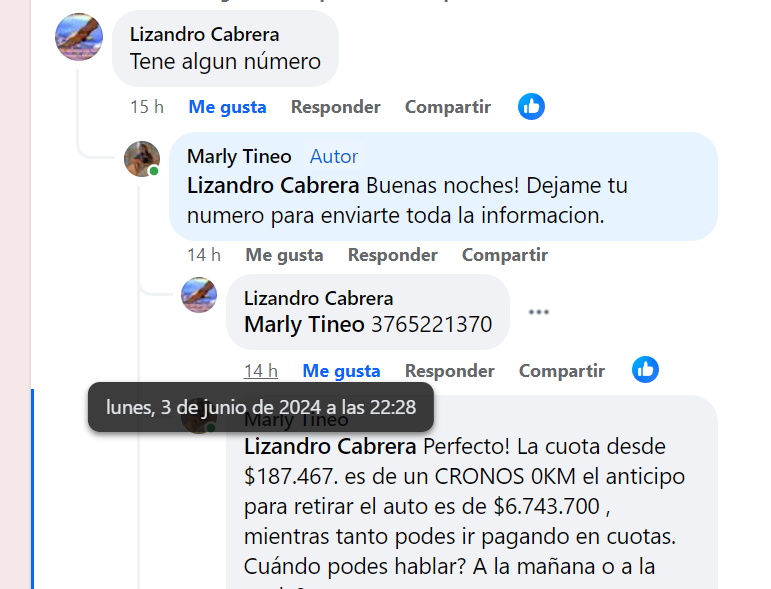Open Marly Tineo's profile picture
The image size is (771, 589).
[142, 159]
